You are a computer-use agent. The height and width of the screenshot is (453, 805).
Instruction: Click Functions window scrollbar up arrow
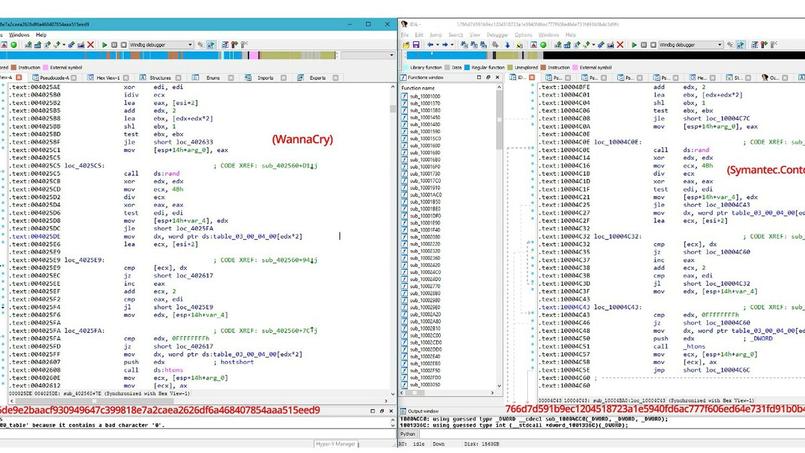pyautogui.click(x=499, y=88)
